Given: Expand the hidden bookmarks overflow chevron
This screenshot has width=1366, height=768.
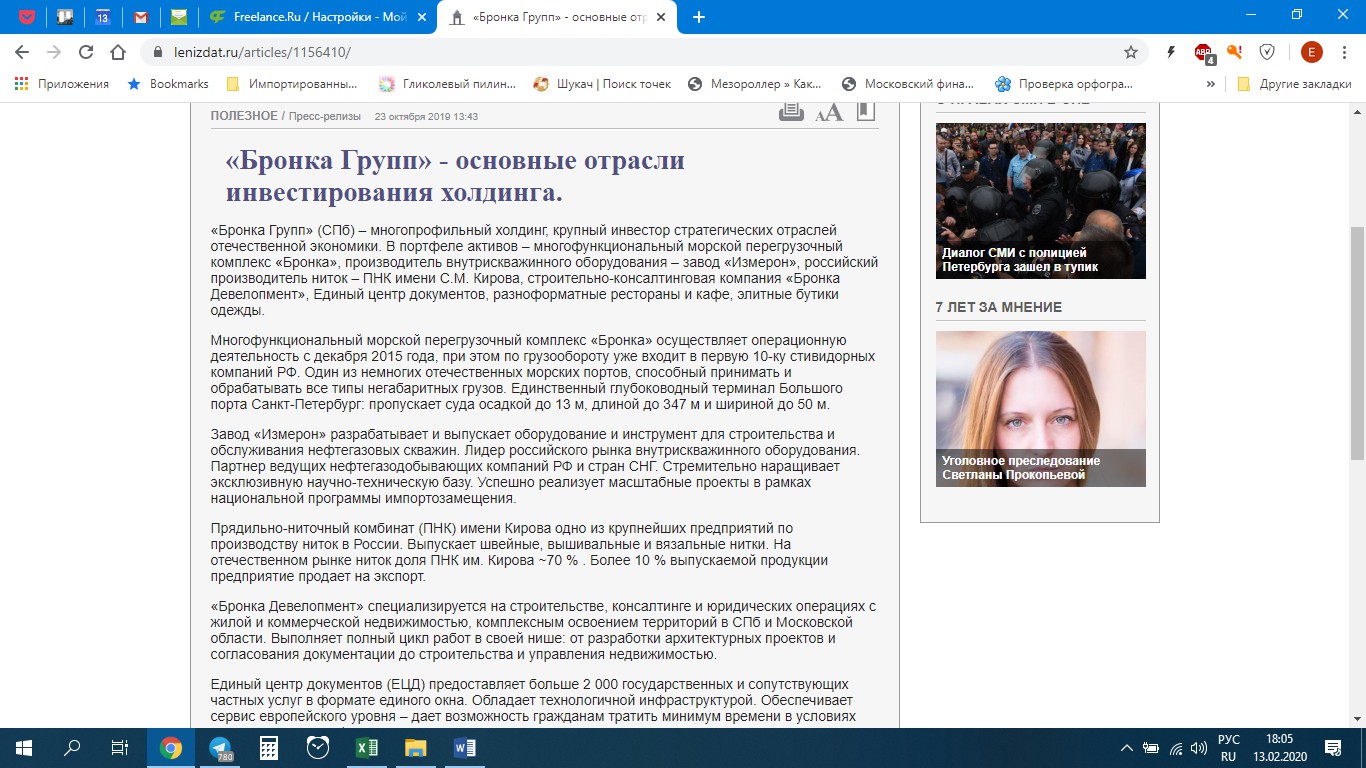Looking at the screenshot, I should pyautogui.click(x=1211, y=84).
